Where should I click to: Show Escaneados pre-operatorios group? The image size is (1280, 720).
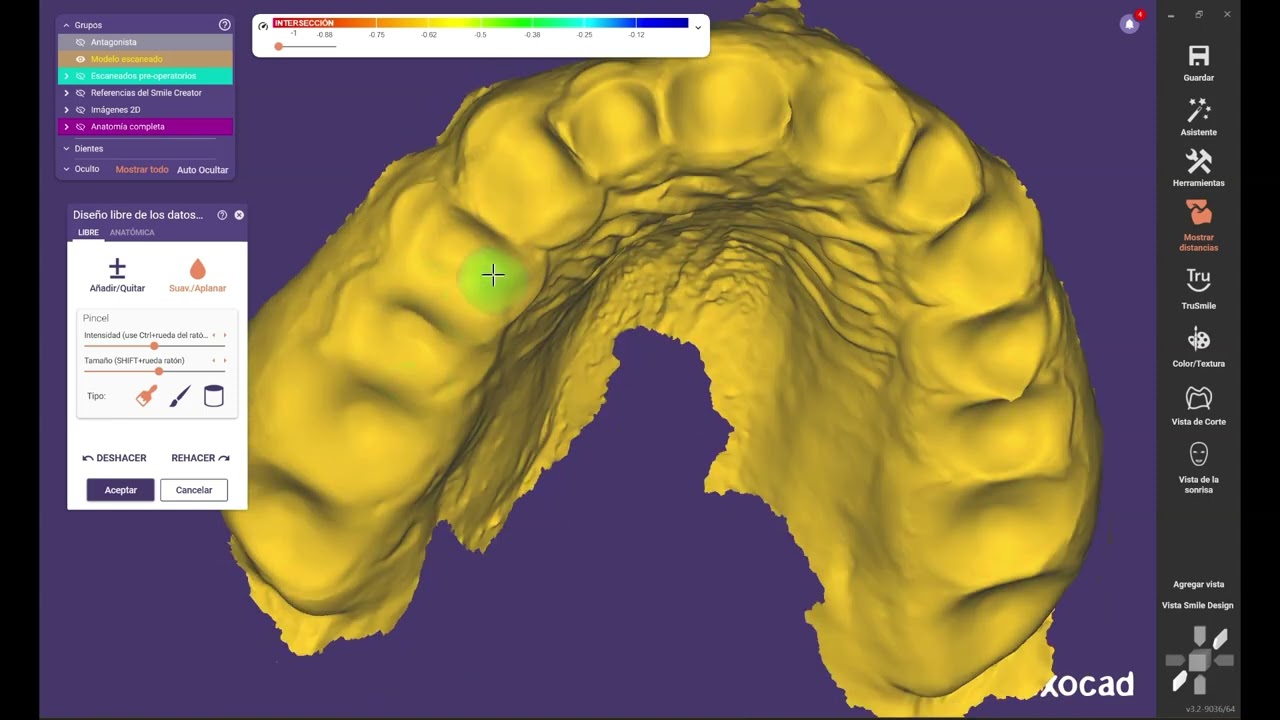click(81, 76)
